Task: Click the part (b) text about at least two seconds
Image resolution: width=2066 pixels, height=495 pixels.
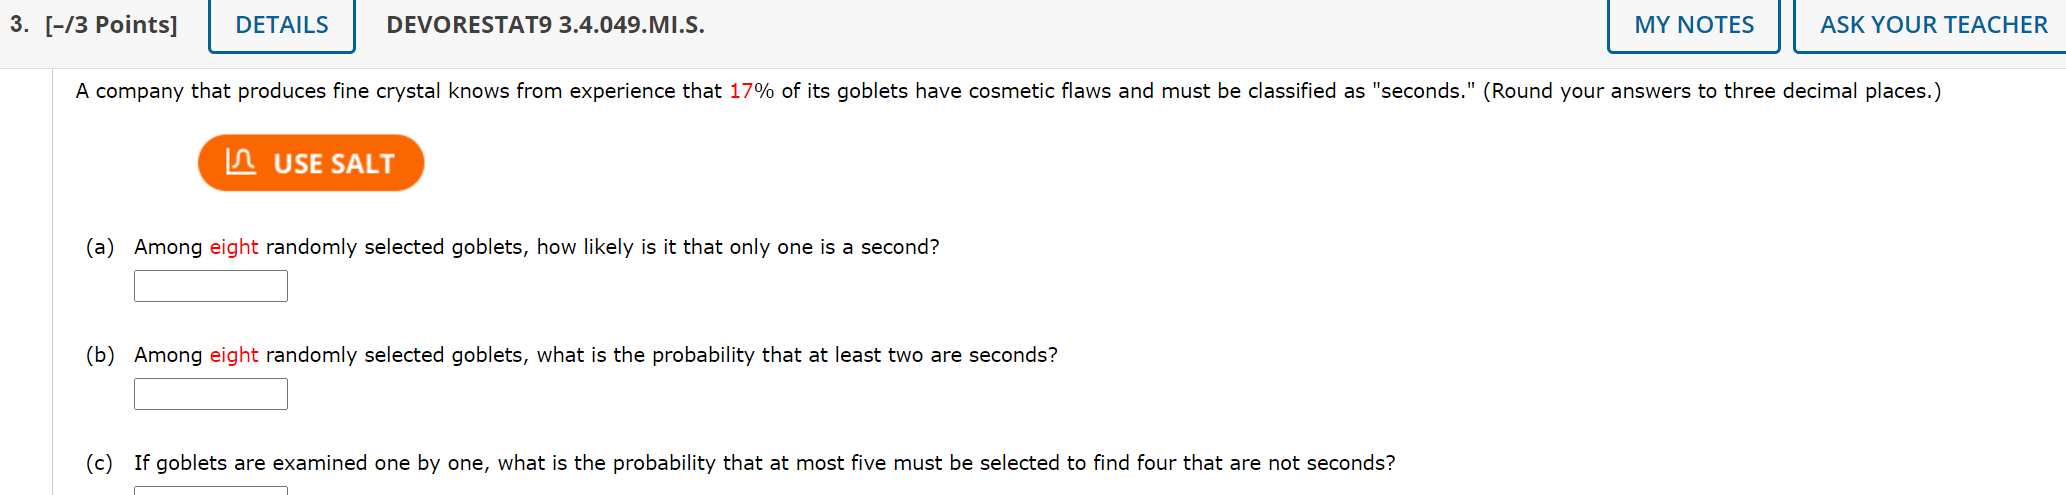Action: coord(596,355)
